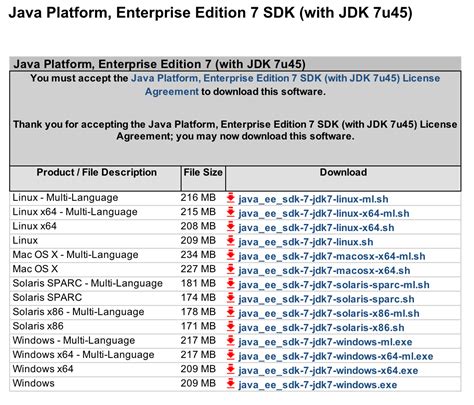Click download arrow icon for java_ee_sdk-7-jdk7-linux-x64.sh
This screenshot has width=474, height=405.
(231, 226)
